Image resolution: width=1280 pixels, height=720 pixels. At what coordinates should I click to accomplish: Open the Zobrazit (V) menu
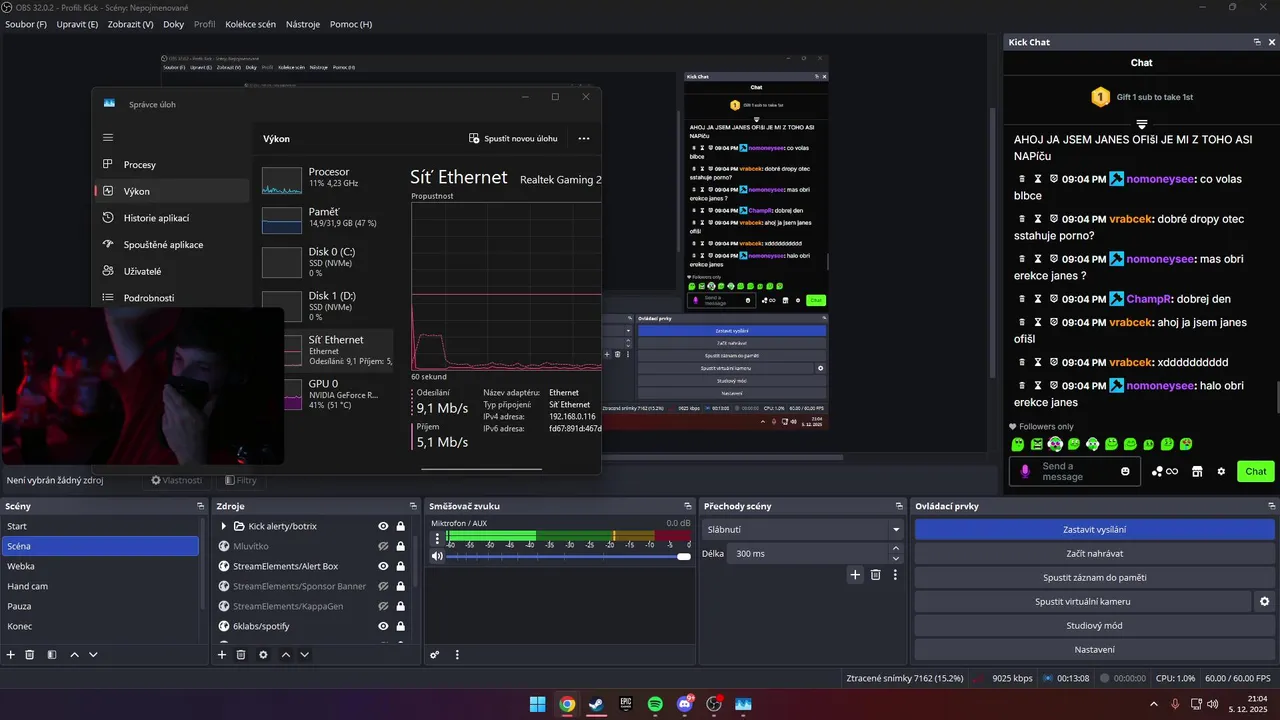pyautogui.click(x=132, y=24)
